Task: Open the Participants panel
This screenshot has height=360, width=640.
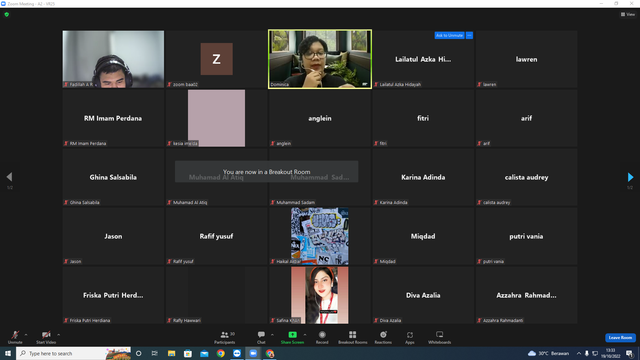Action: 225,337
